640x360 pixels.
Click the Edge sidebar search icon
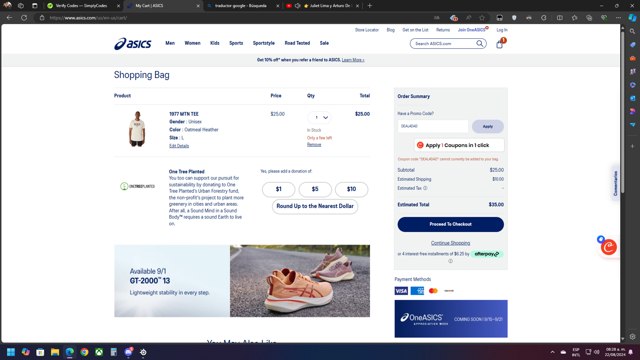[x=633, y=31]
